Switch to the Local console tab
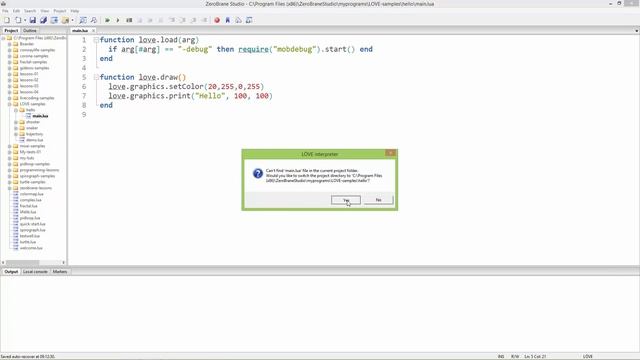Viewport: 640px width, 360px height. click(35, 271)
